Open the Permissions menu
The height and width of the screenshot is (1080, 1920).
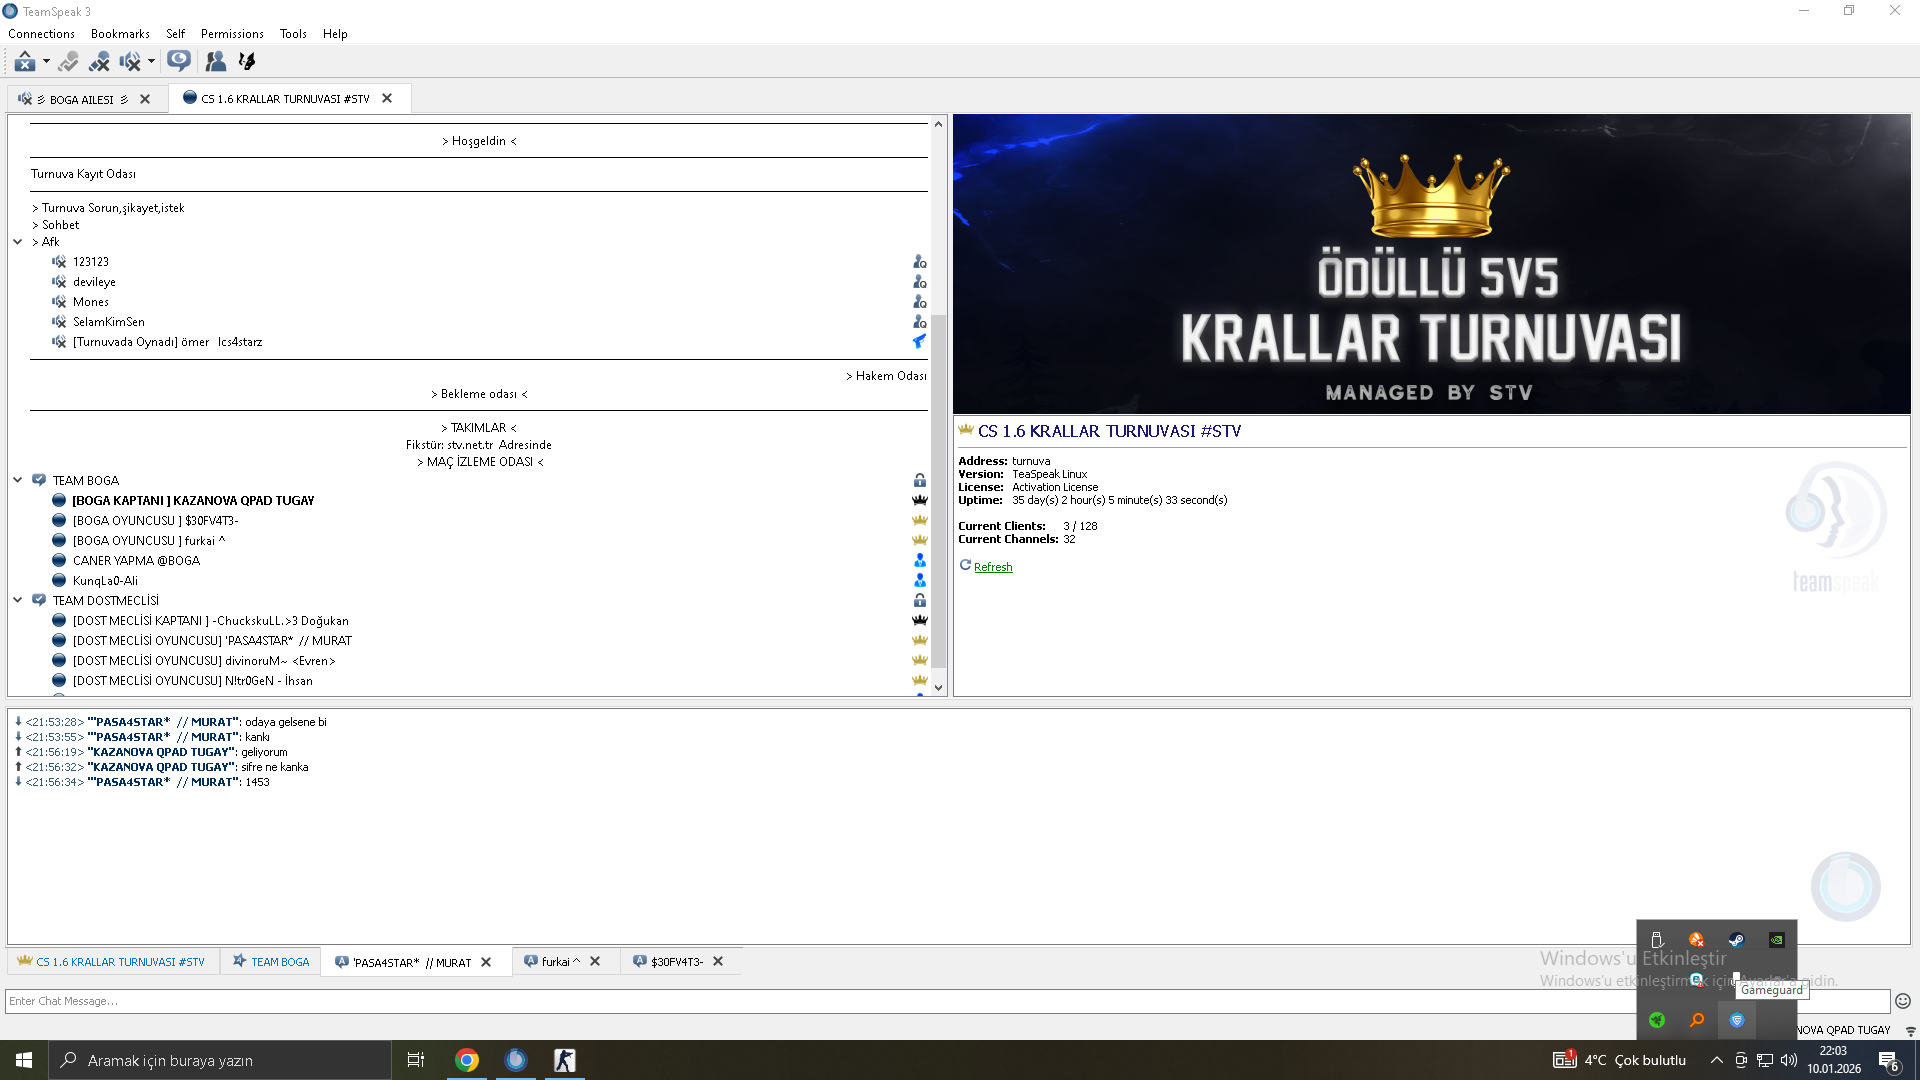232,34
